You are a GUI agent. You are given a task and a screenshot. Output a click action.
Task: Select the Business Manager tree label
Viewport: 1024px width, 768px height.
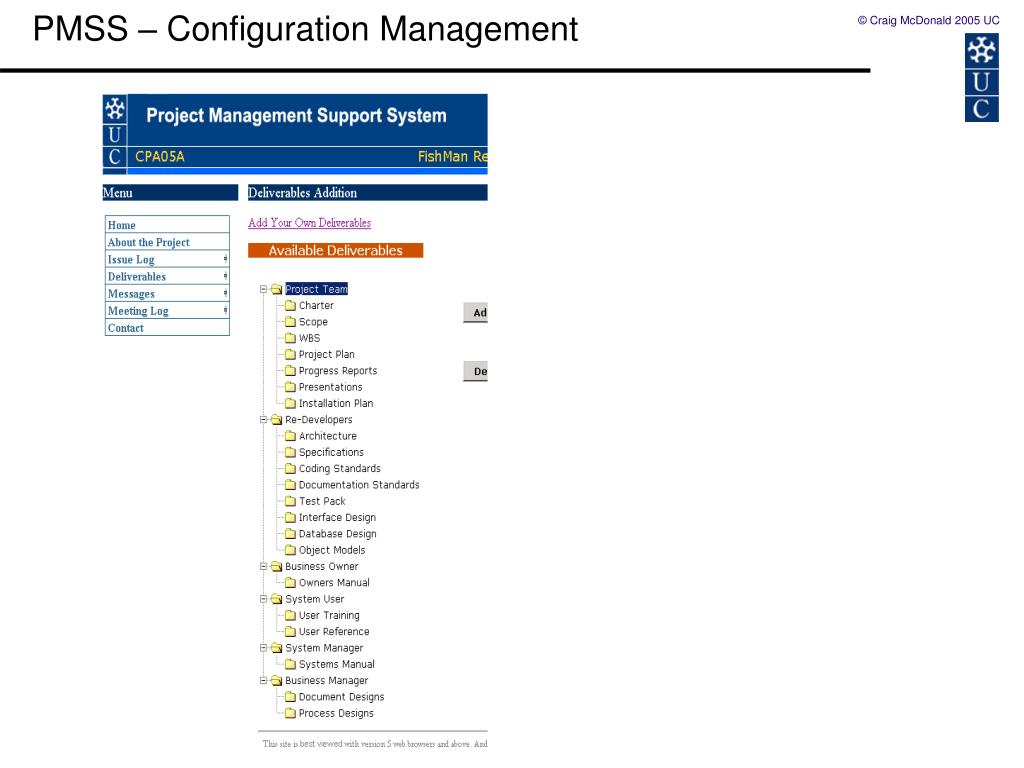click(327, 680)
